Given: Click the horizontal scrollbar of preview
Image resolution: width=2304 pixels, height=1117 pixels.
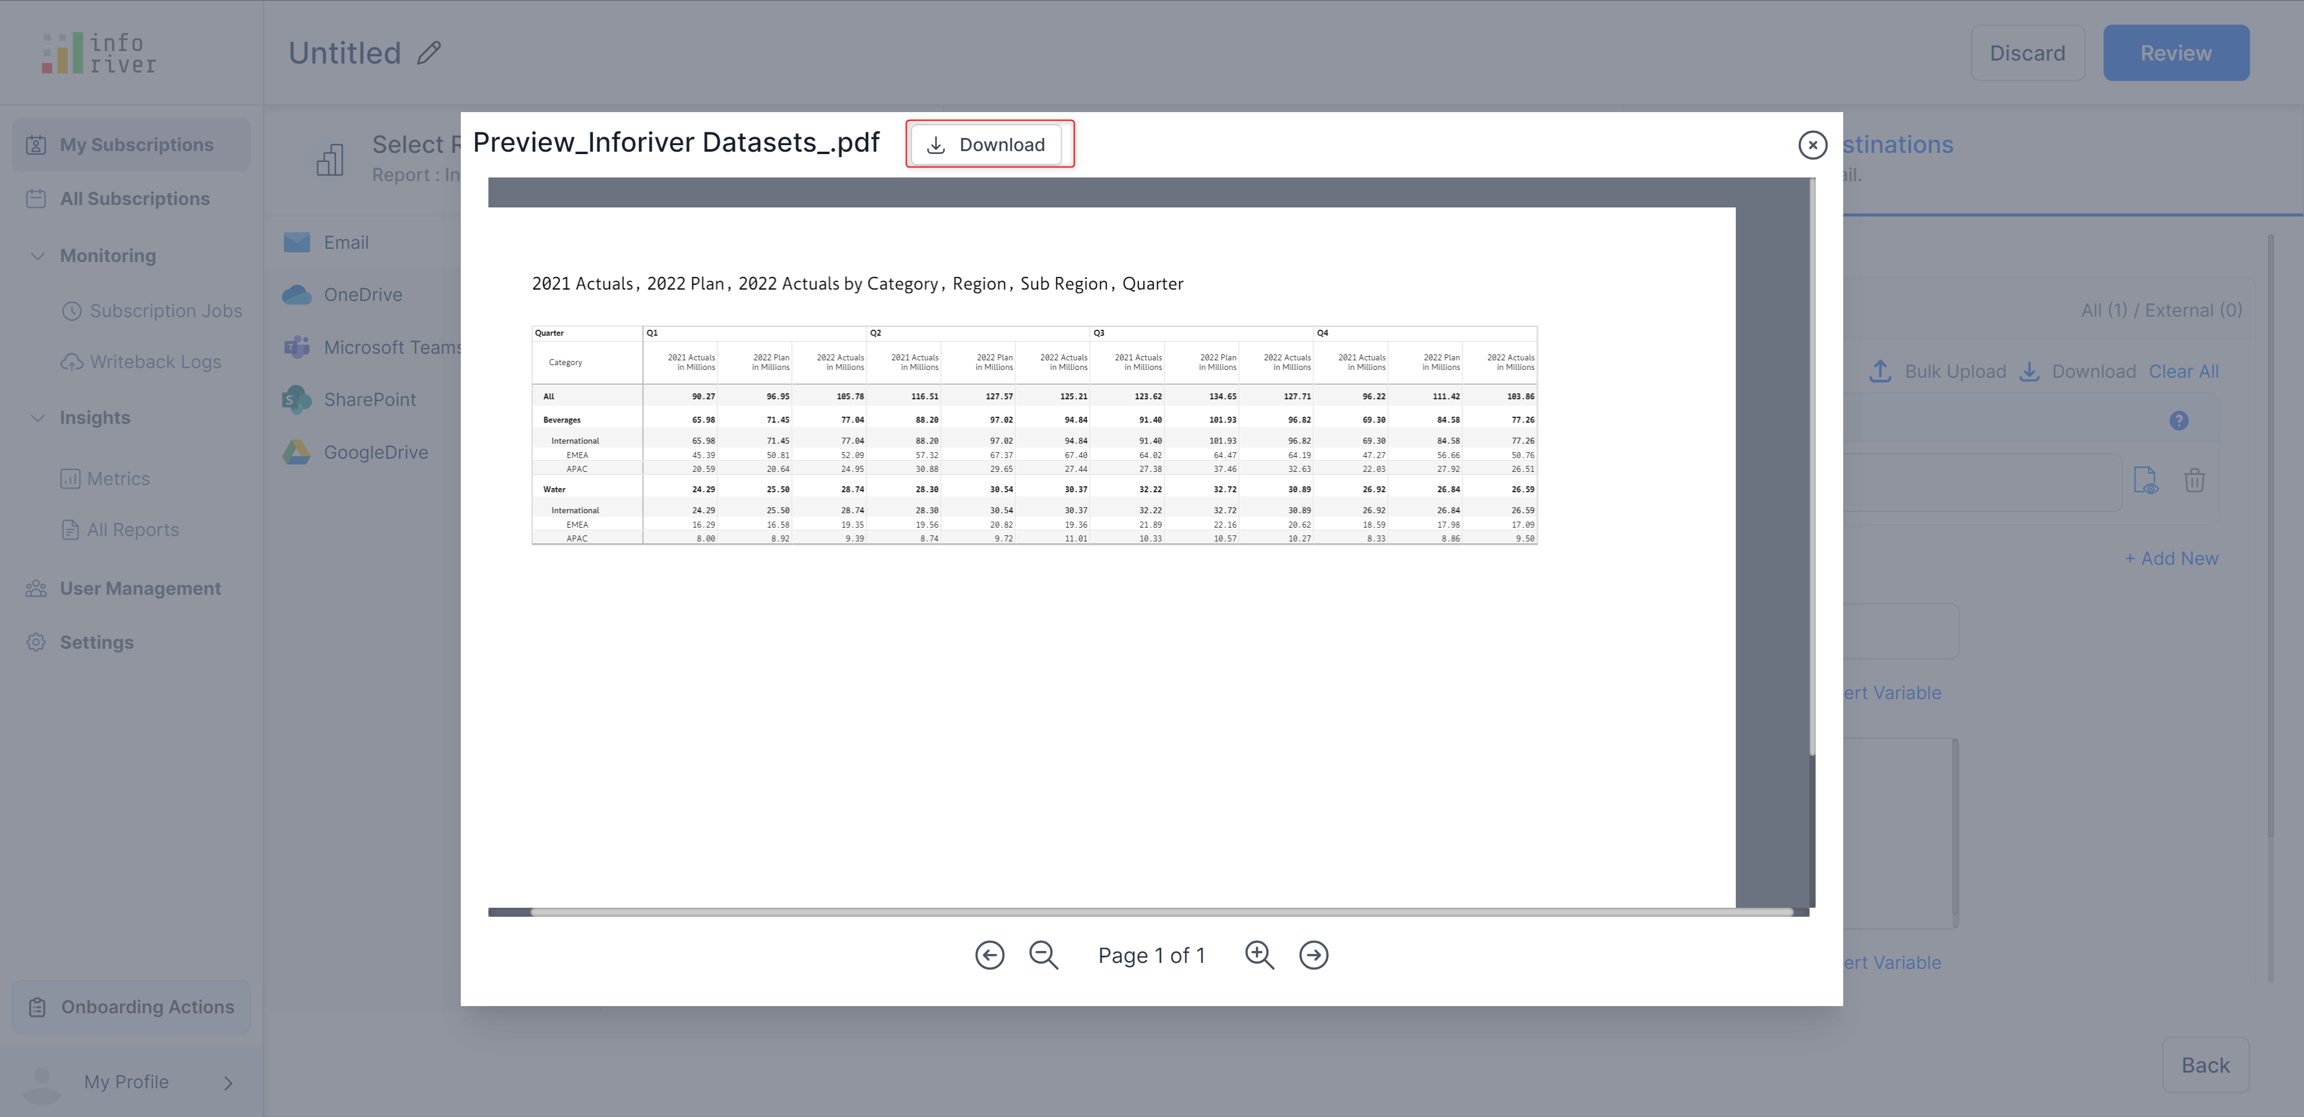Looking at the screenshot, I should click(x=1160, y=912).
